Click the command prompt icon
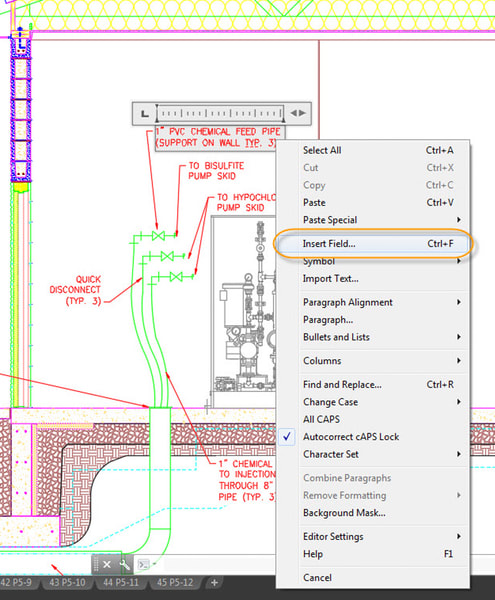Screen dimensions: 495x600 tap(143, 564)
